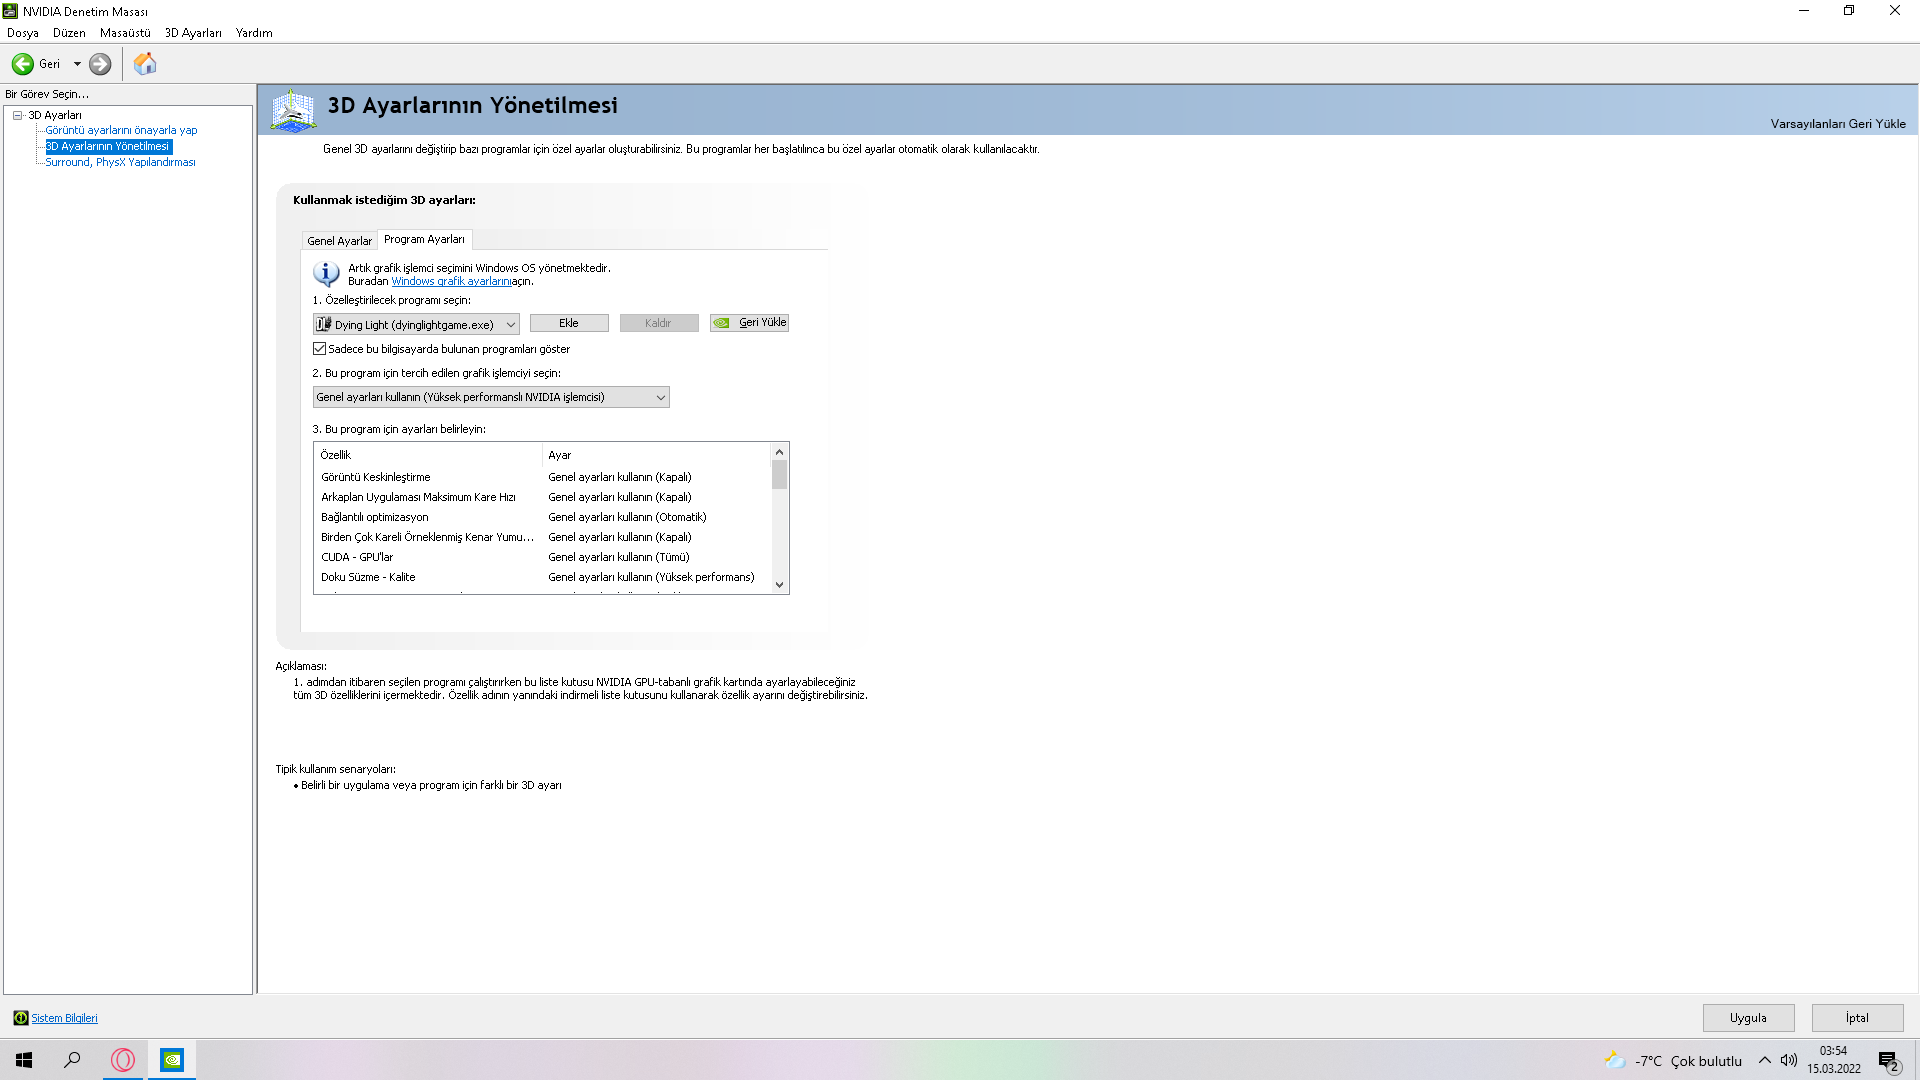Open taskbar search
1920x1080 pixels.
(72, 1060)
